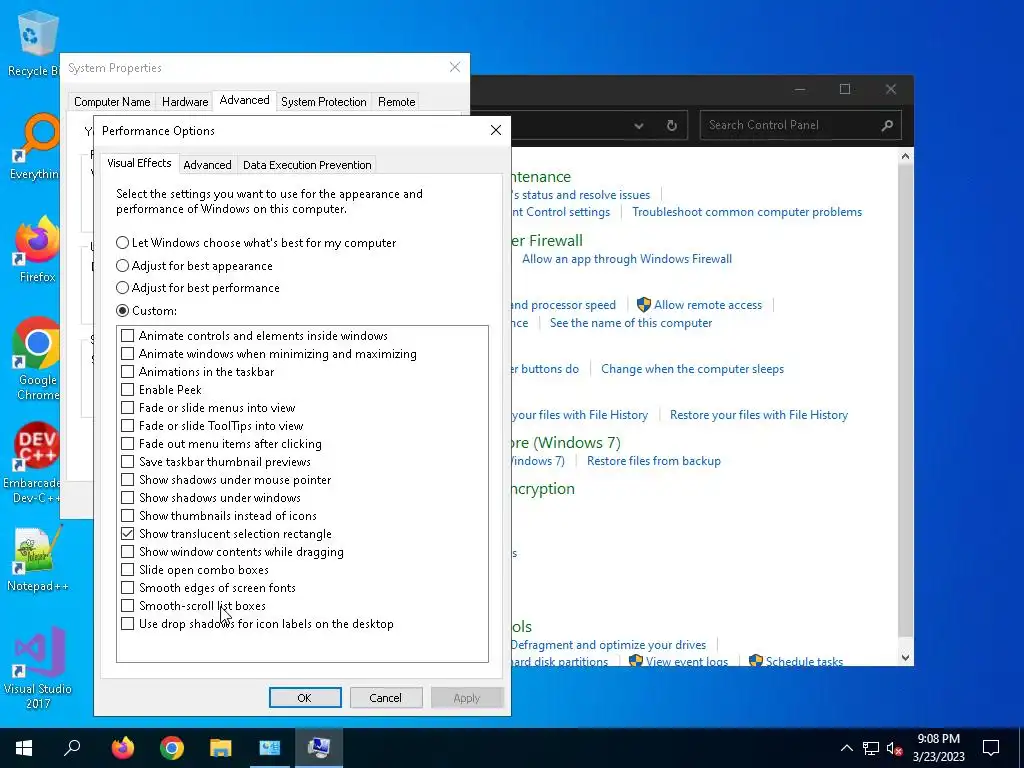Switch to System Properties taskbar item

(319, 748)
